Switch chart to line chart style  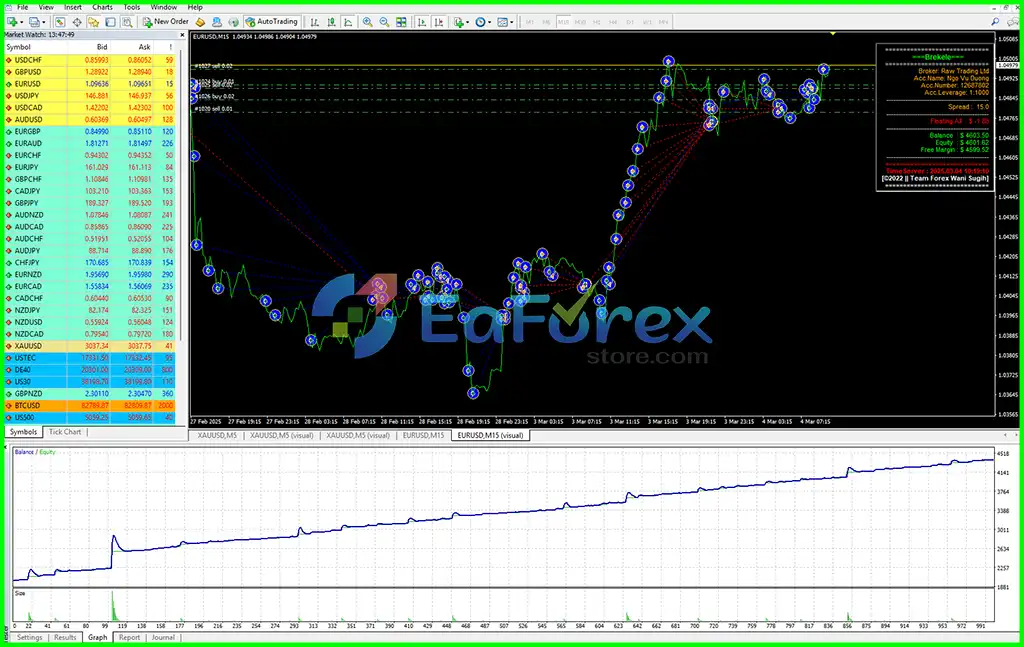click(349, 22)
